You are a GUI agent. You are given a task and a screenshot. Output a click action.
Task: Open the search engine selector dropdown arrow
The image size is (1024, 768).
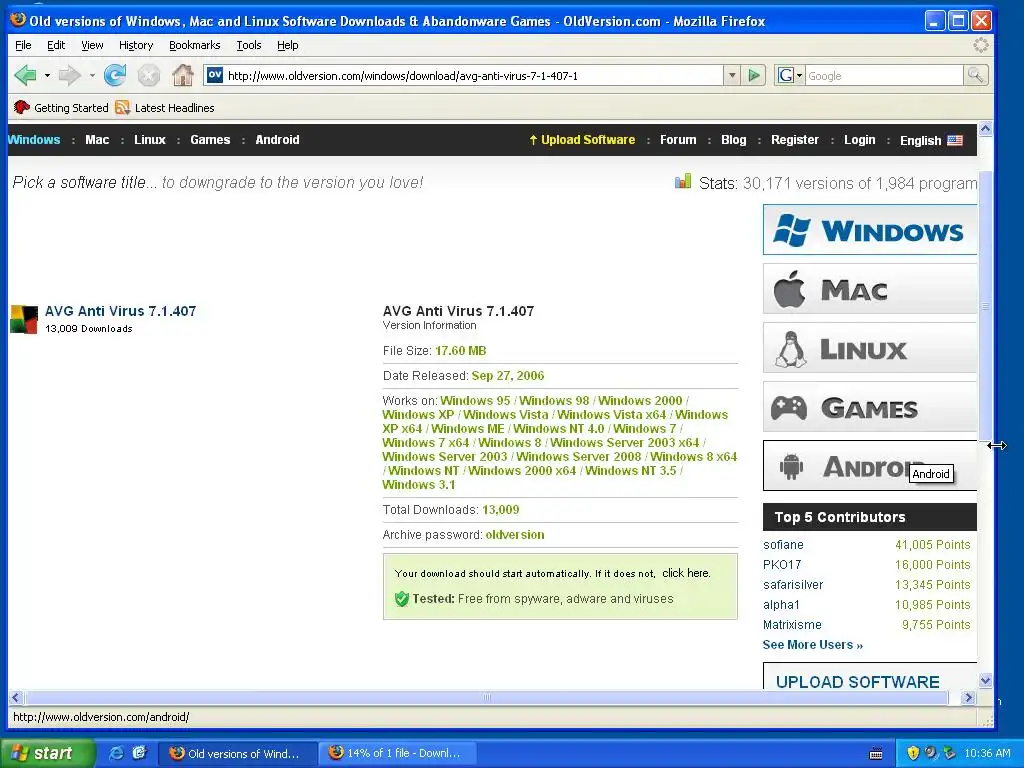coord(799,76)
